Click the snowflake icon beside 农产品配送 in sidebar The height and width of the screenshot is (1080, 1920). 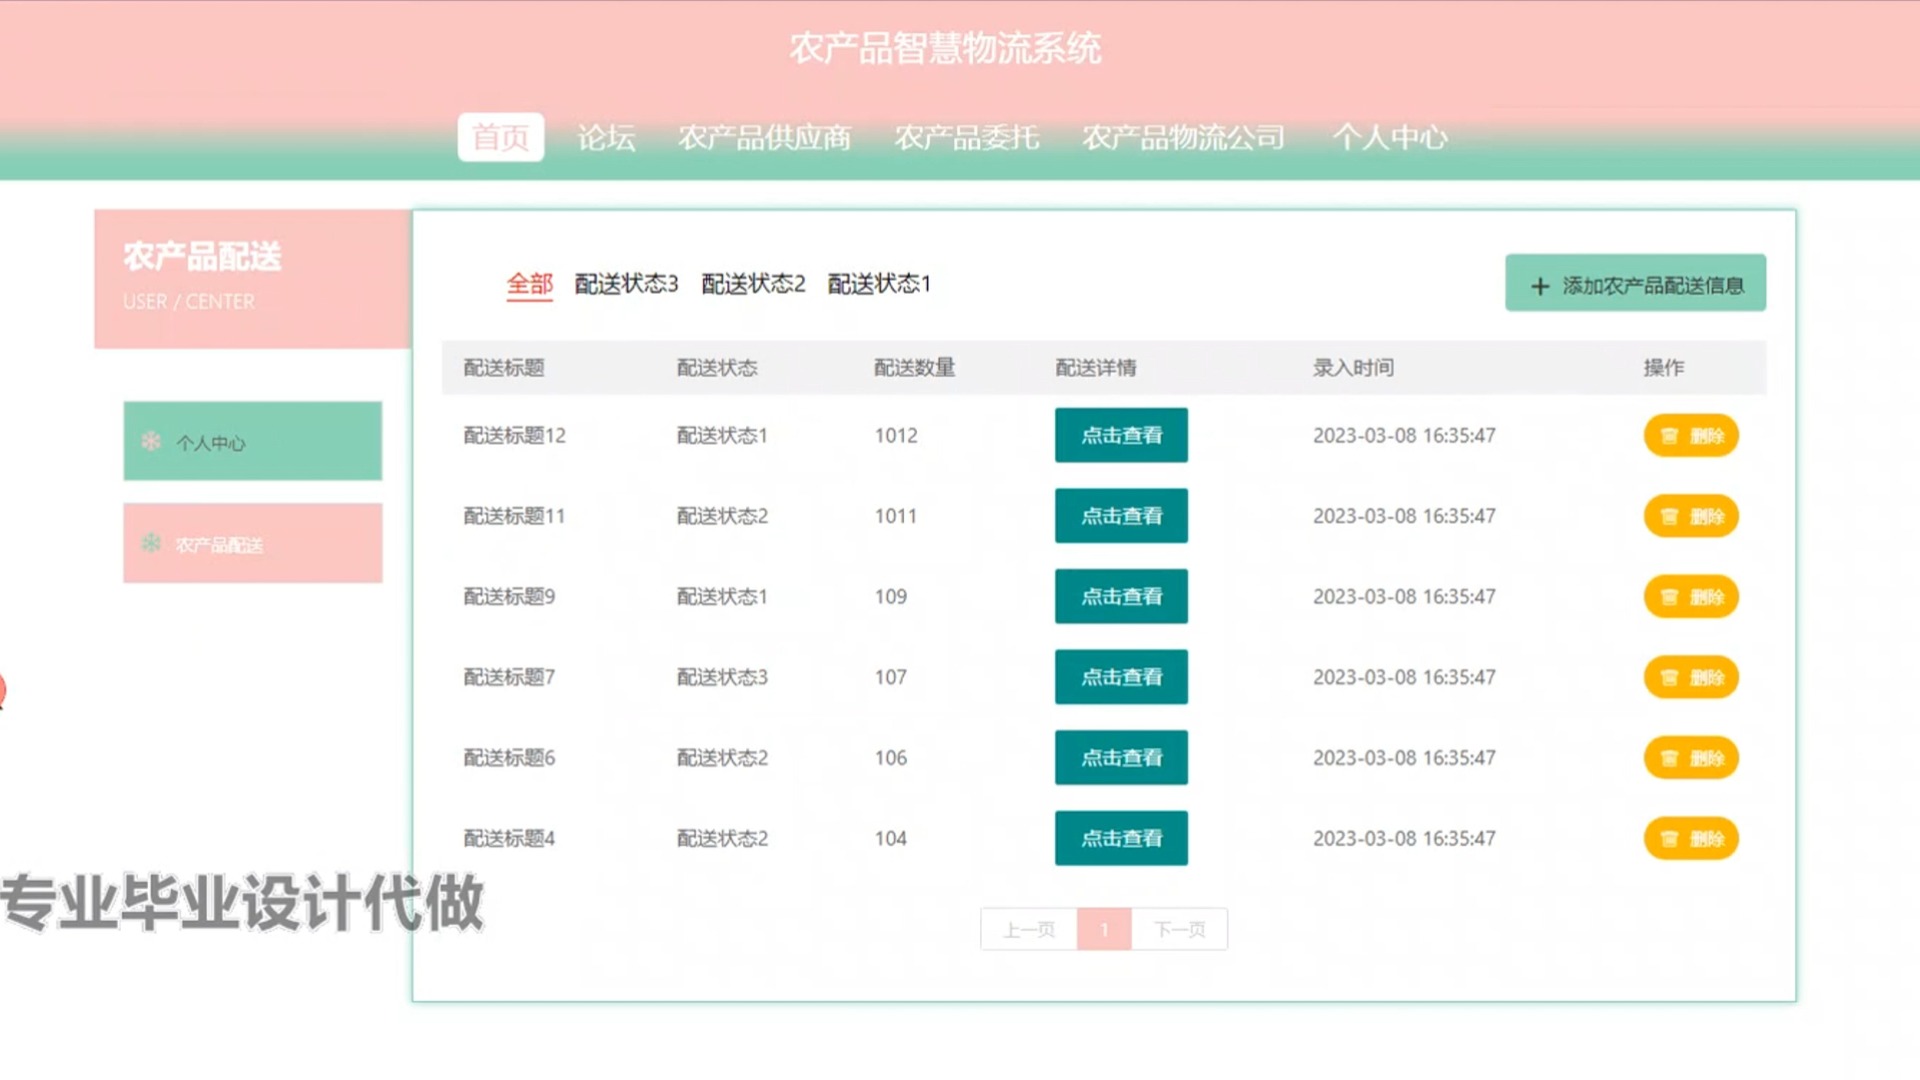[151, 543]
